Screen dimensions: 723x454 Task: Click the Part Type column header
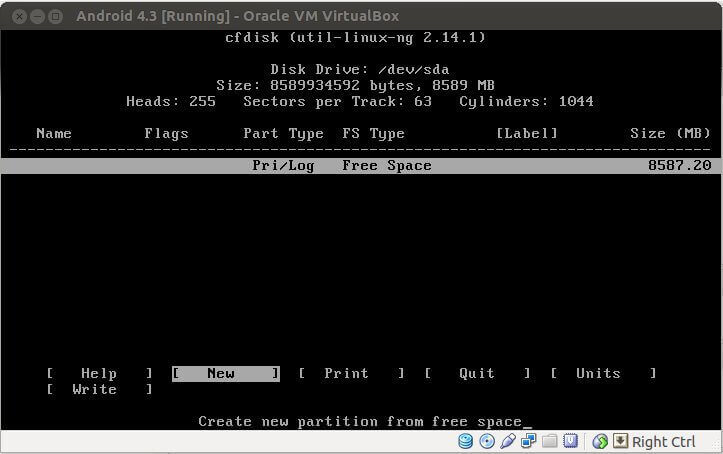[x=284, y=133]
